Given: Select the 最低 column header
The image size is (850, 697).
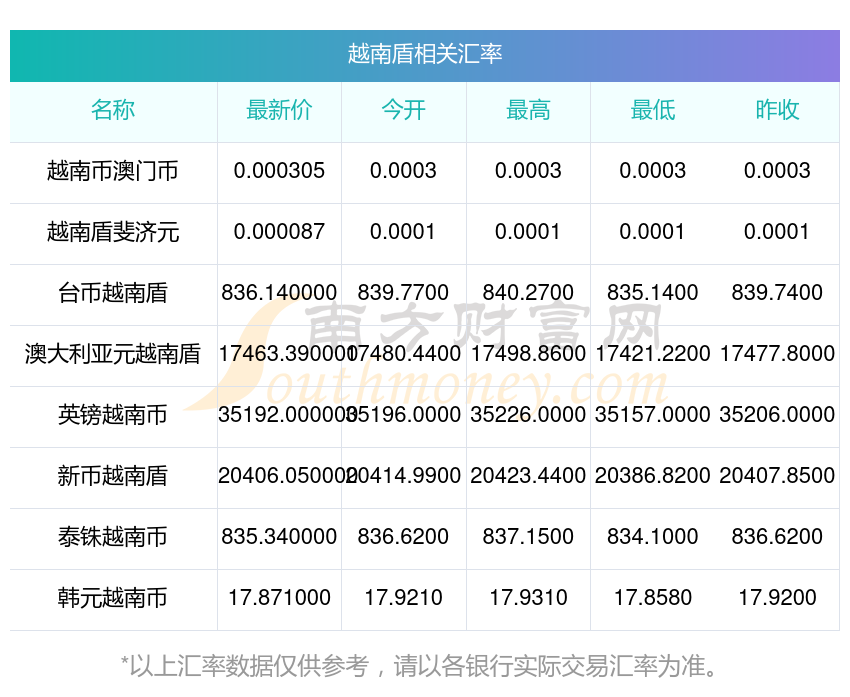Looking at the screenshot, I should pos(653,110).
